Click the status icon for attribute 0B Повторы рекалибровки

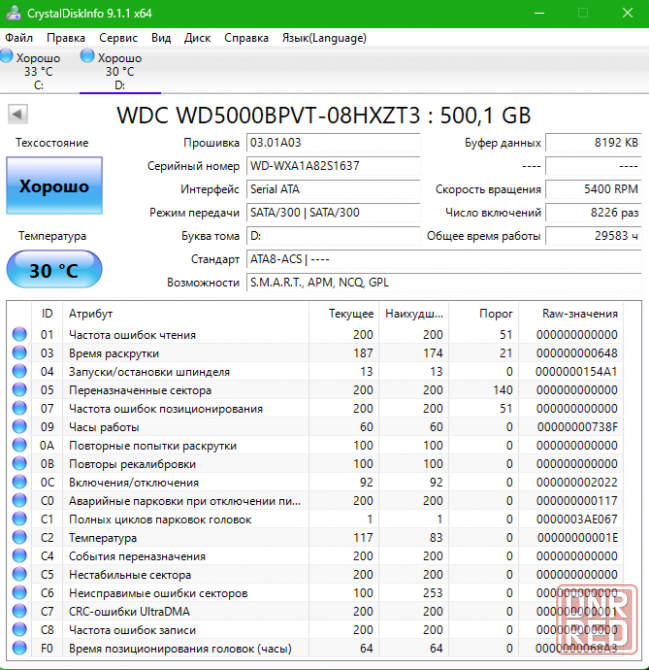click(19, 463)
